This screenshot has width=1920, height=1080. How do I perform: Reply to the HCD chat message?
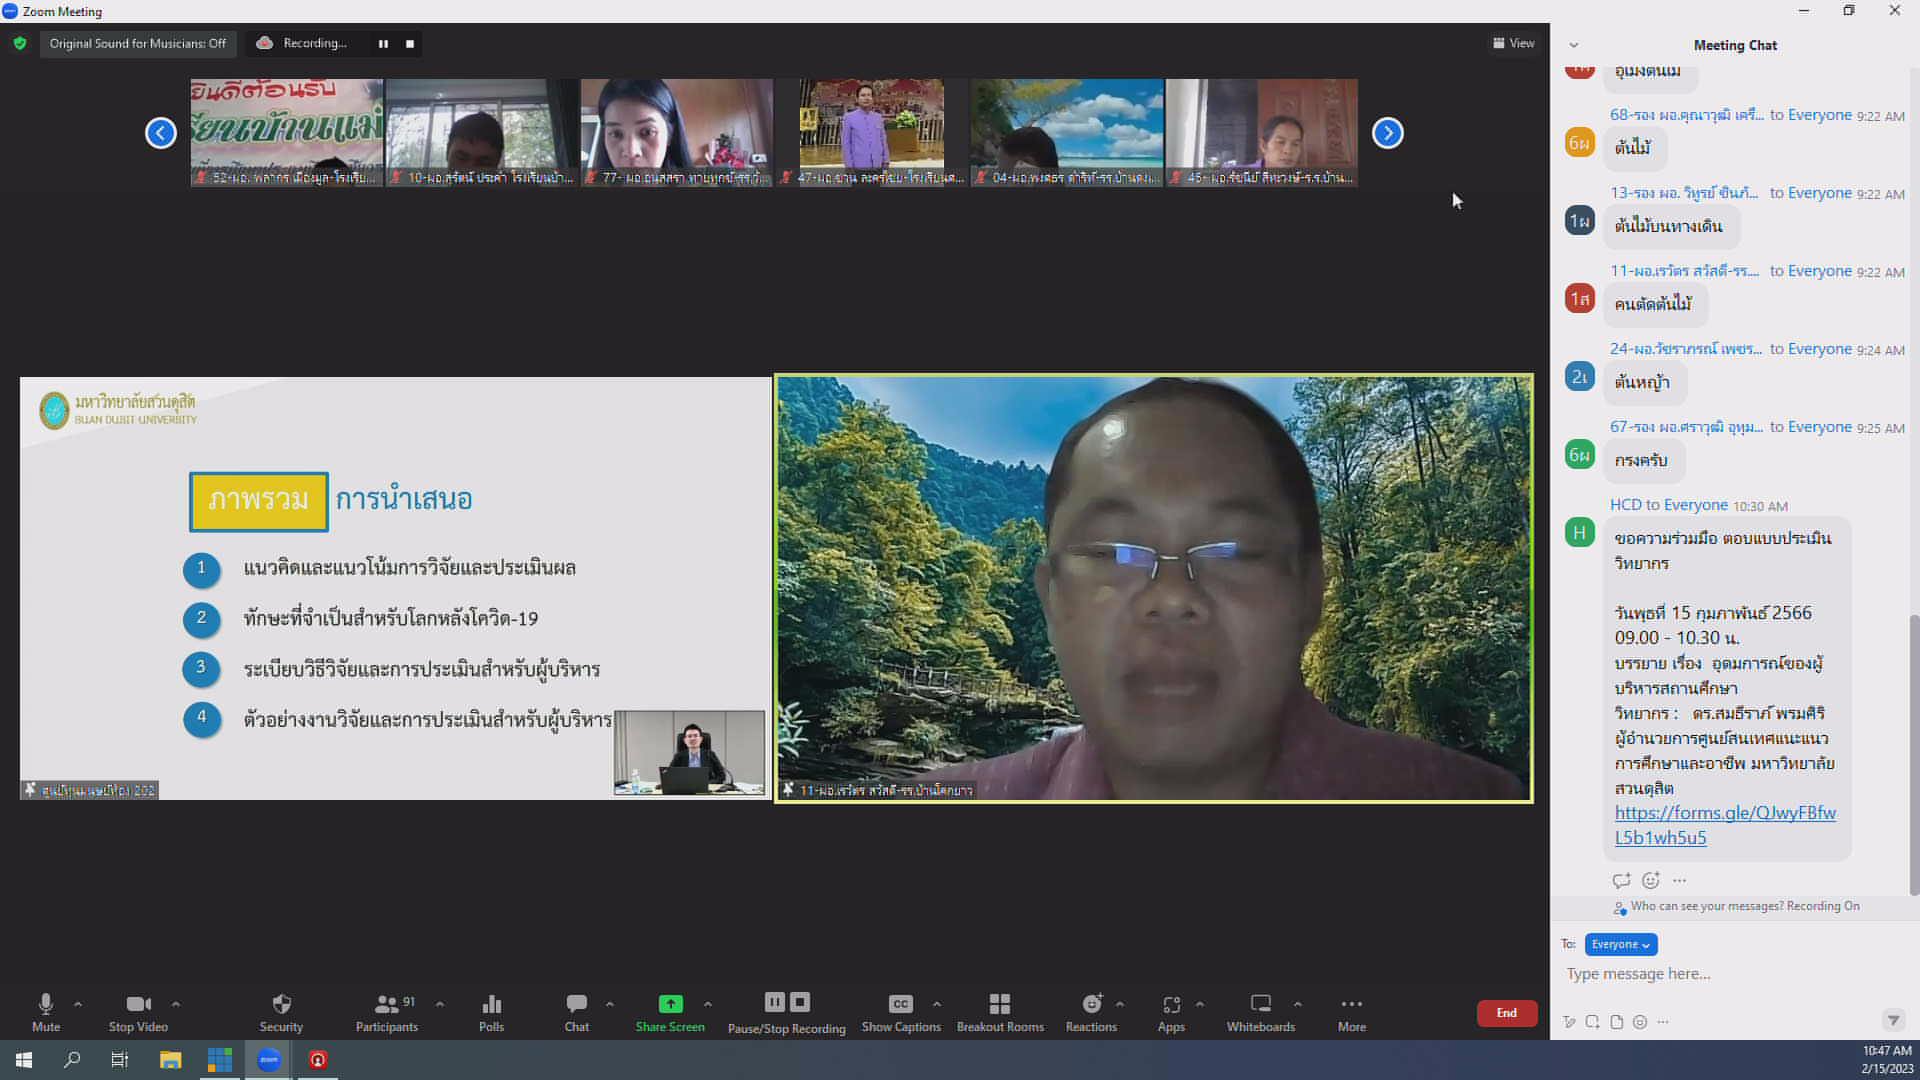[x=1621, y=880]
